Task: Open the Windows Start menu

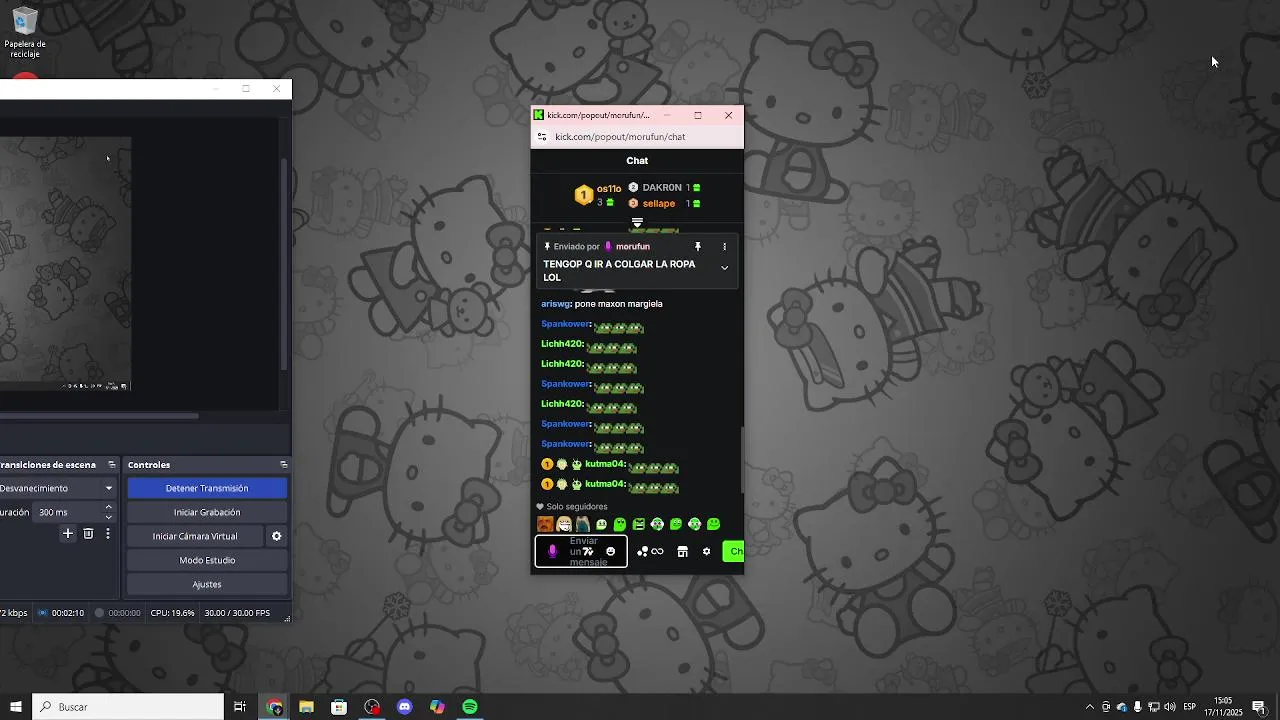Action: (x=16, y=707)
